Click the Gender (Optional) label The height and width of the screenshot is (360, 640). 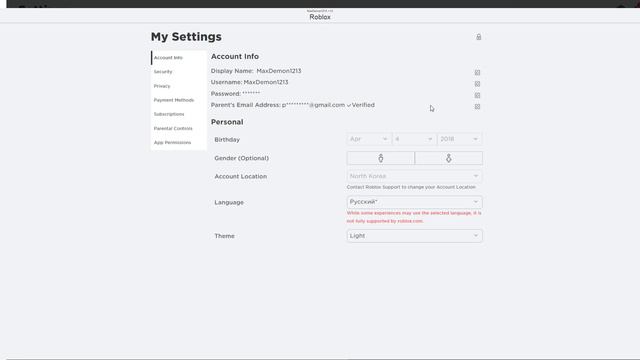click(242, 158)
